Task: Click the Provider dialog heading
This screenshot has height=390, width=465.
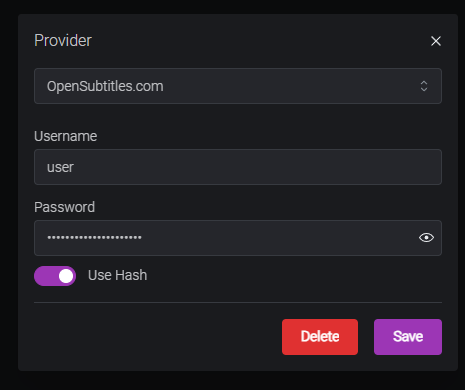Action: [63, 41]
